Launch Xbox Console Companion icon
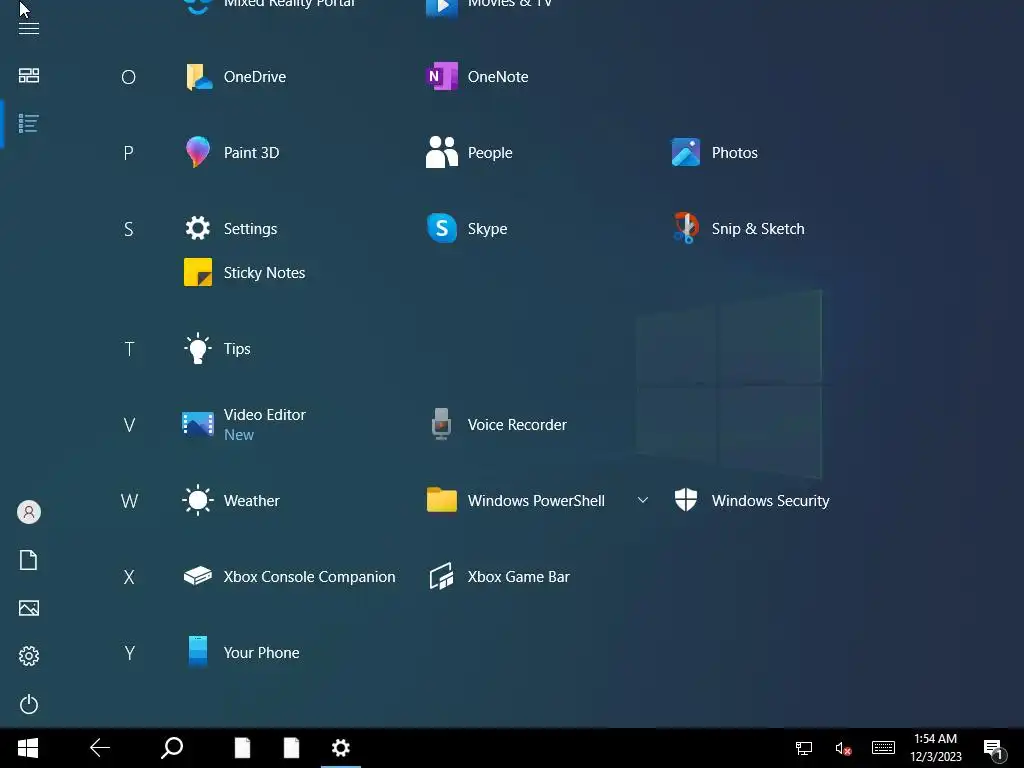 198,577
